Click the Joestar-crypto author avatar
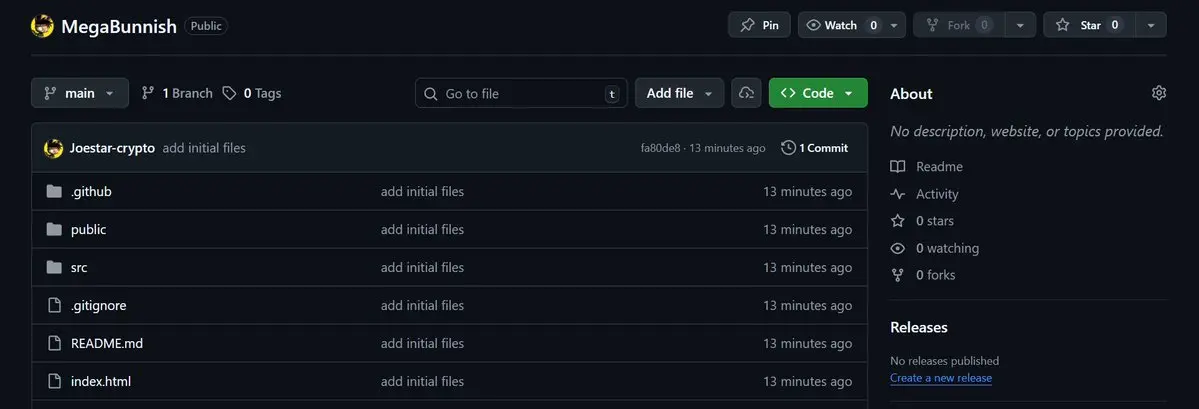 (x=54, y=148)
